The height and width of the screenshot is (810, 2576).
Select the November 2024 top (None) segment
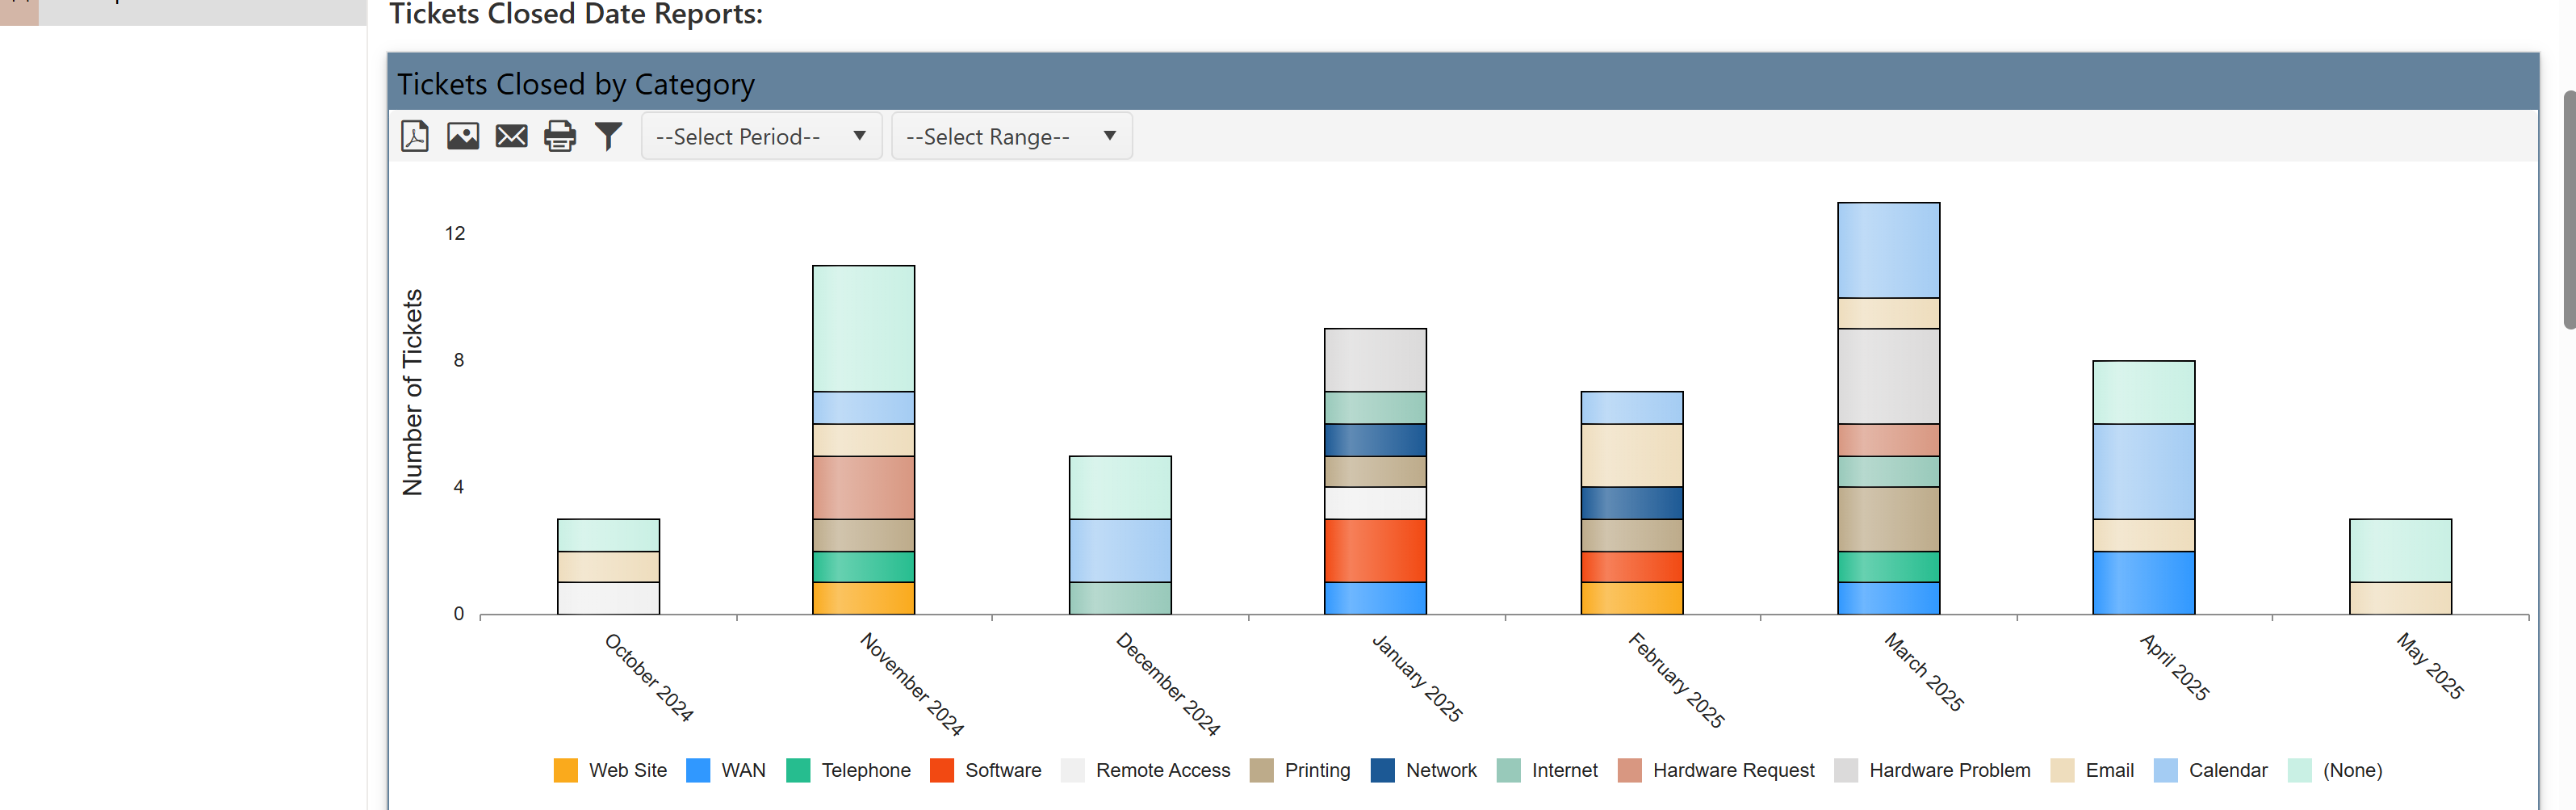point(863,328)
